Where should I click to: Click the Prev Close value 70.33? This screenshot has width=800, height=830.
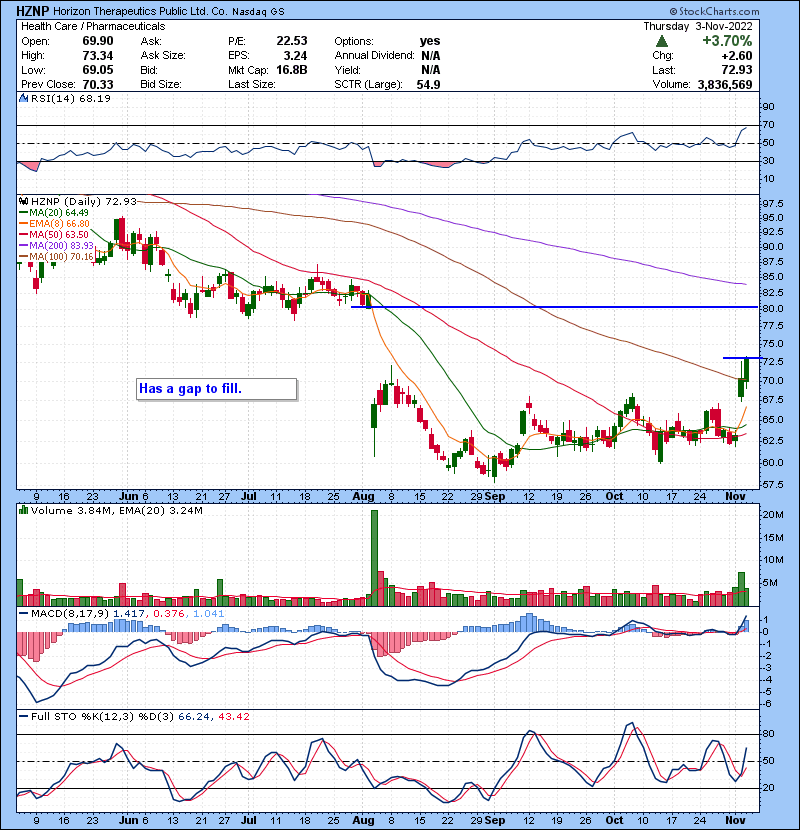98,84
